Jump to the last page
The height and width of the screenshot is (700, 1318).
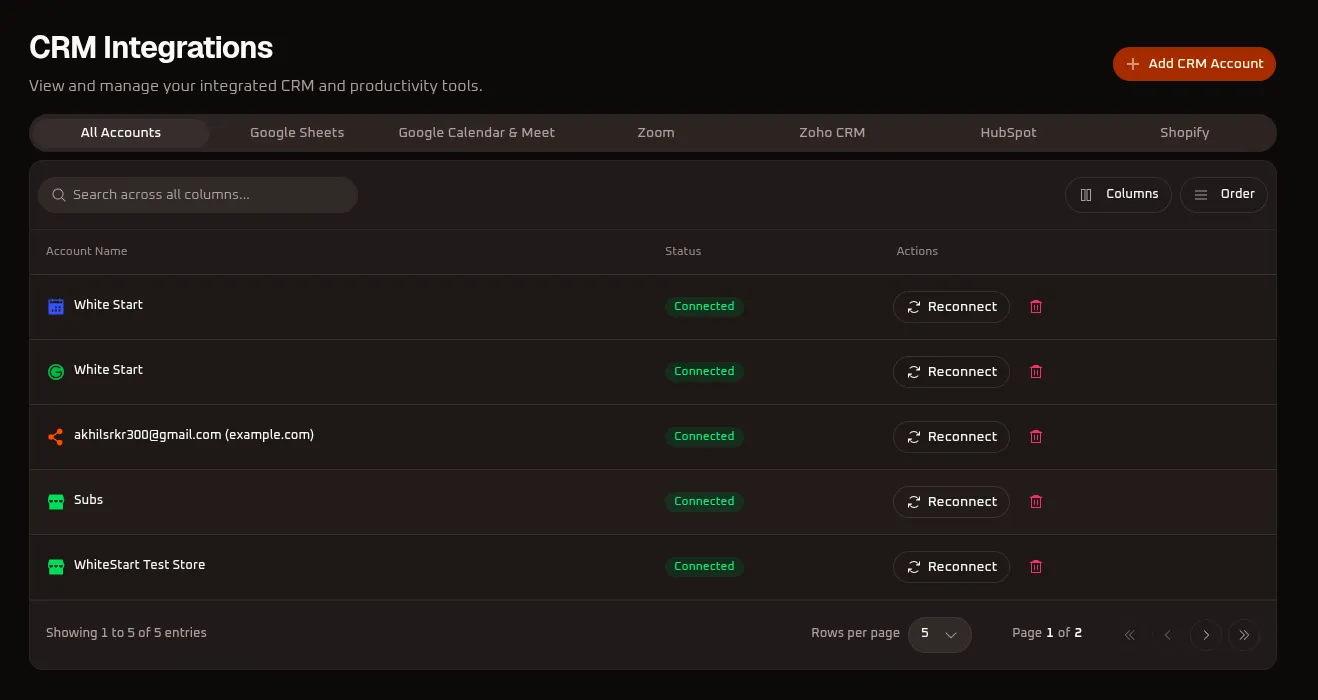(x=1244, y=635)
